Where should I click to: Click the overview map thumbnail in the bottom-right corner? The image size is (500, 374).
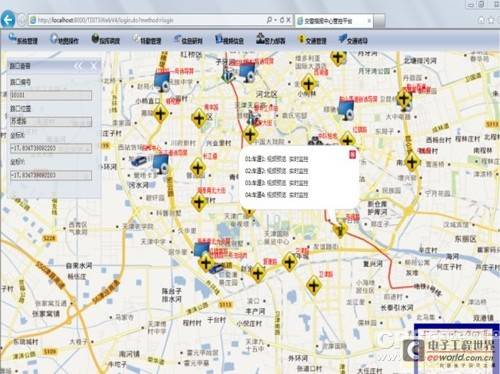pos(456,349)
